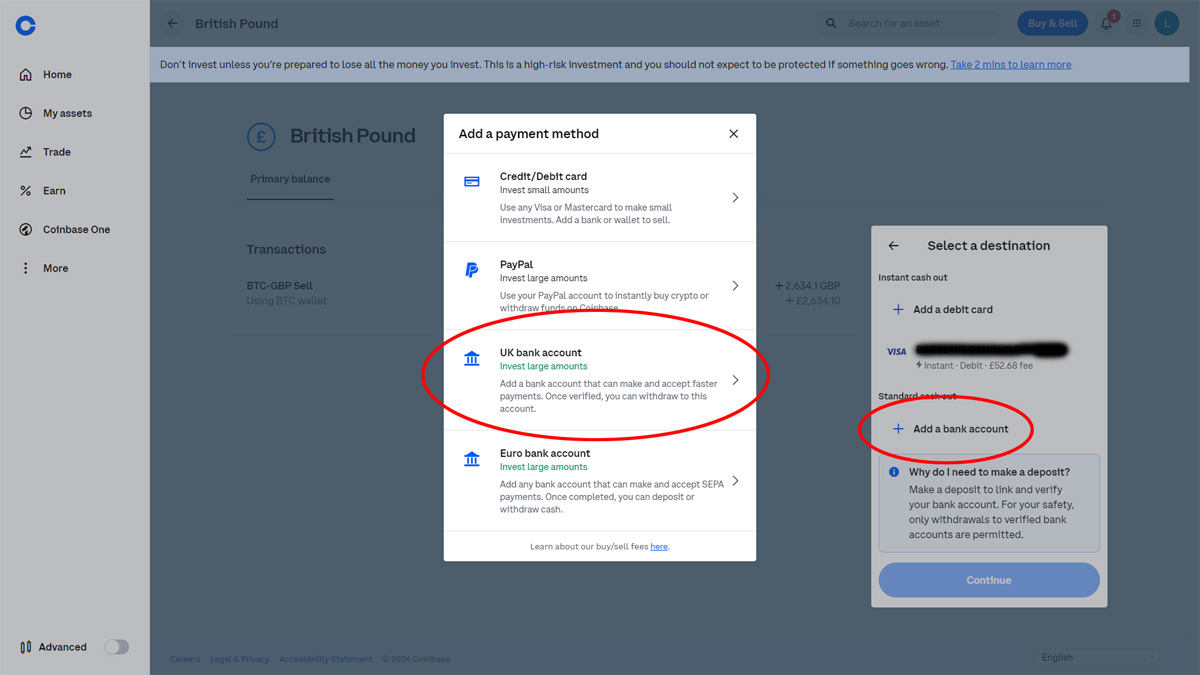Click the UK bank account building icon
Viewport: 1200px width, 675px height.
click(x=472, y=359)
